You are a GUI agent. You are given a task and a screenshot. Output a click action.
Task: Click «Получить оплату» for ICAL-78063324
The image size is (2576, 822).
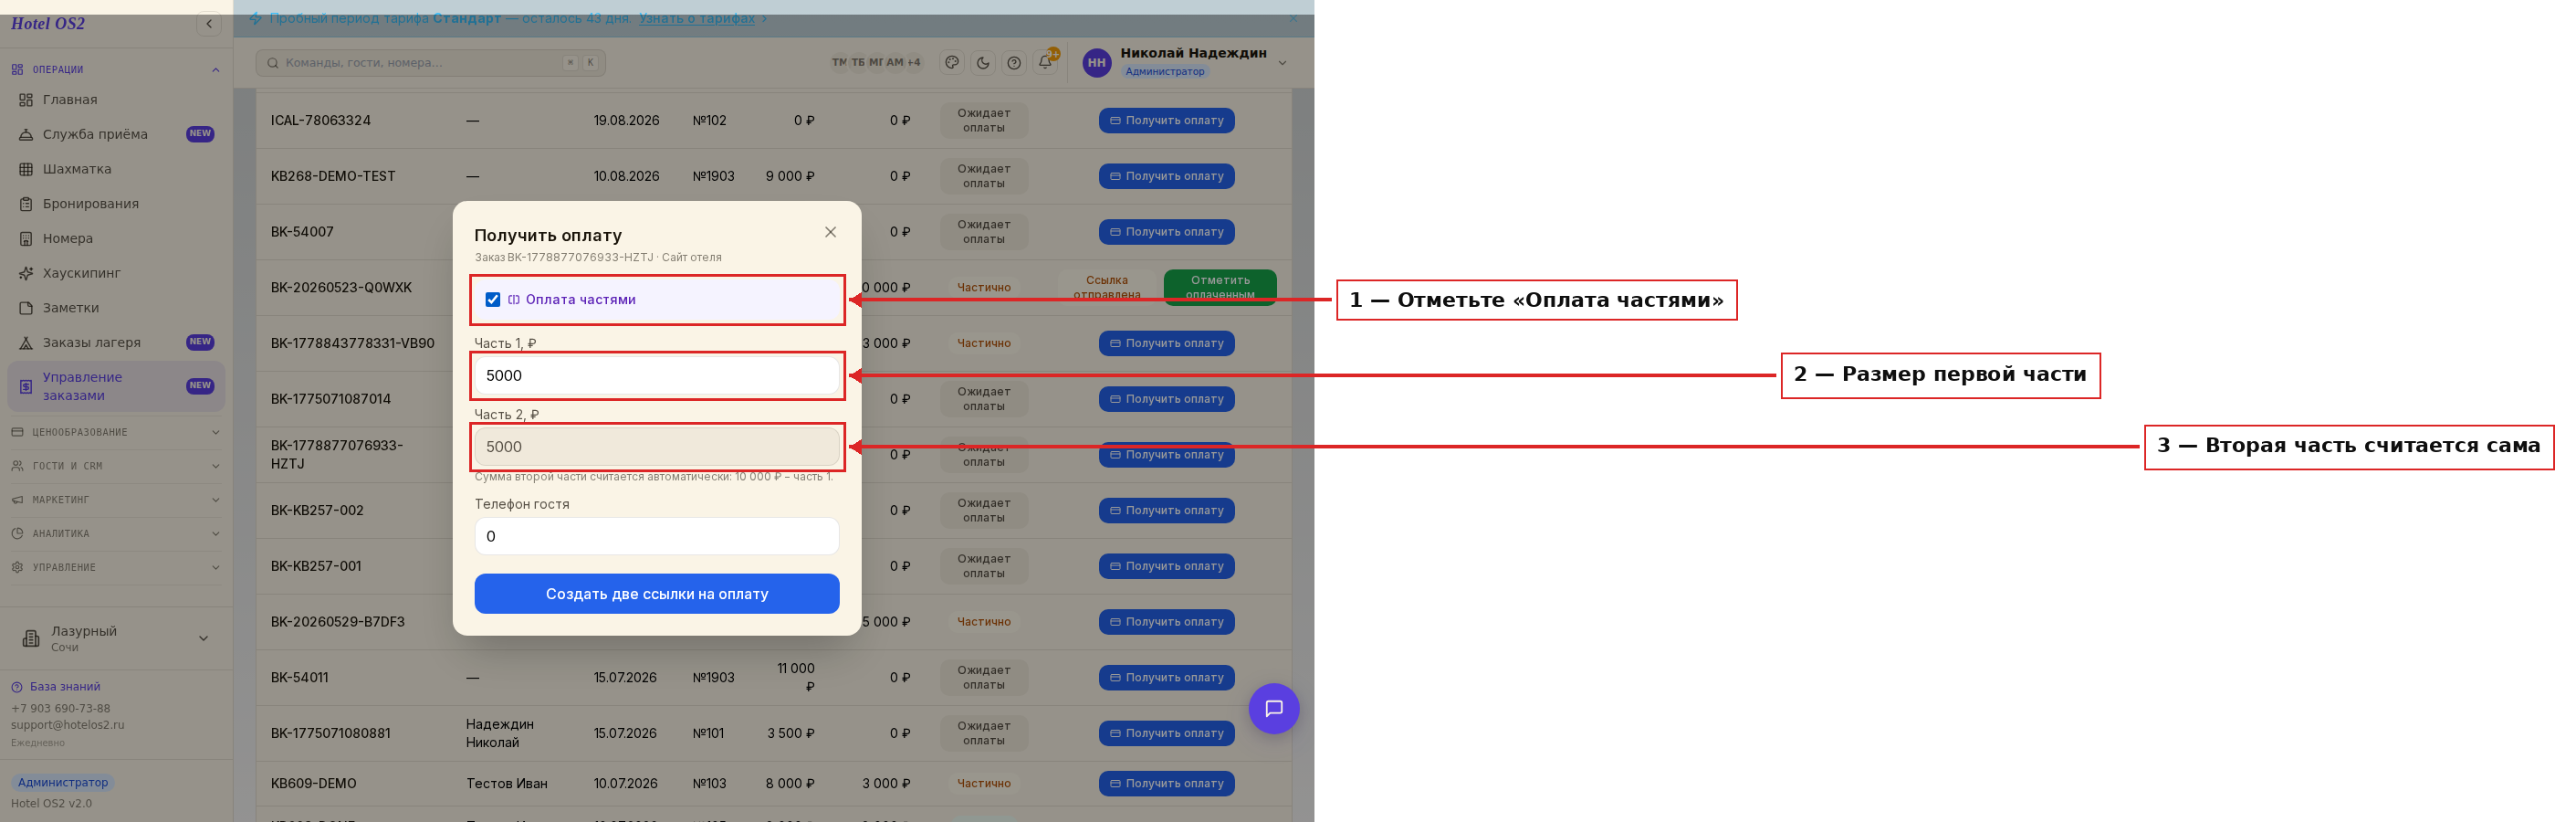pyautogui.click(x=1166, y=120)
